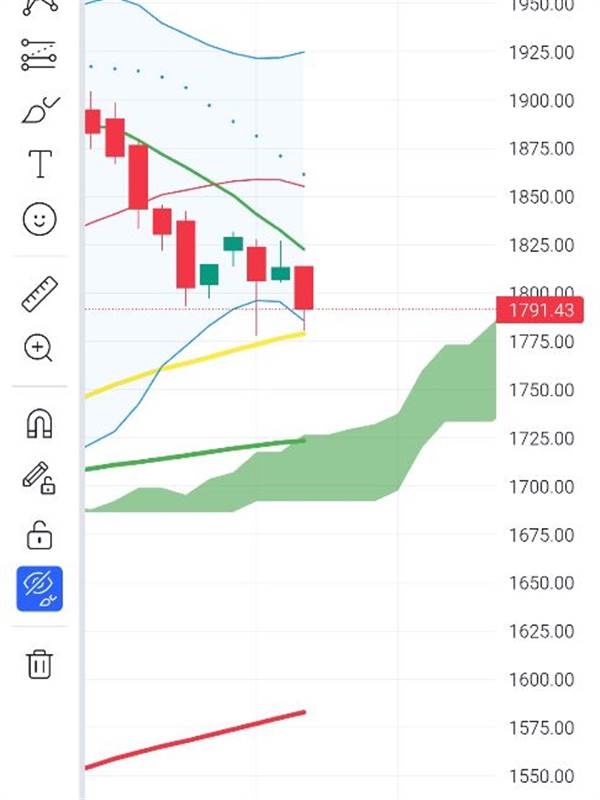Delete drawings with the trash icon
600x800 pixels.
pyautogui.click(x=39, y=663)
